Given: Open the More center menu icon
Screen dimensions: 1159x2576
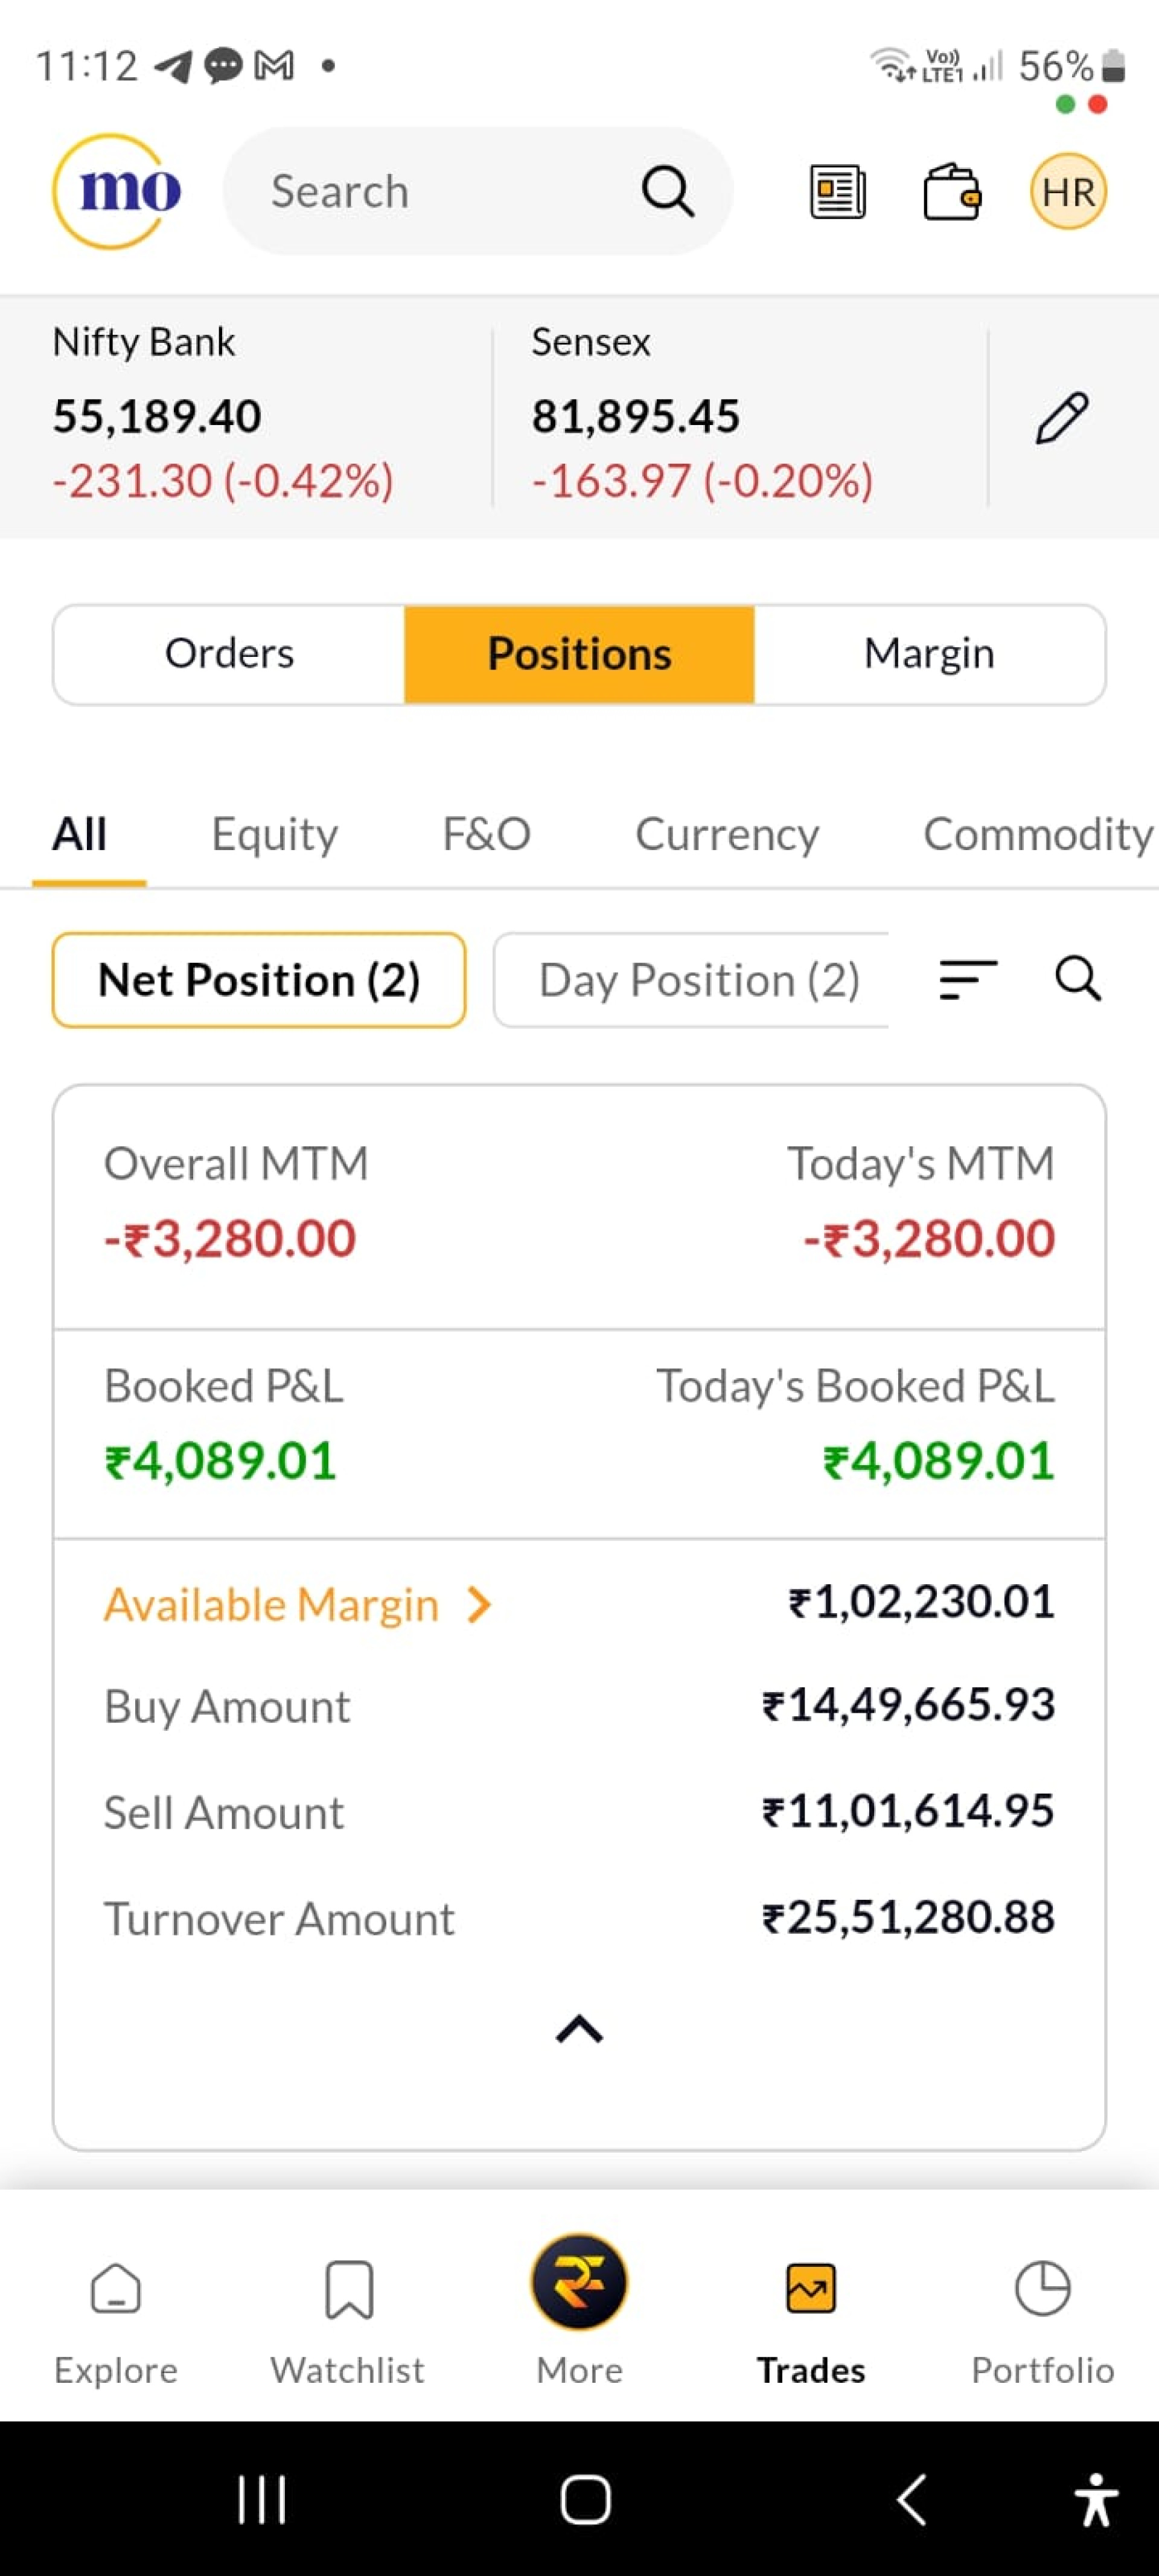Looking at the screenshot, I should point(579,2282).
